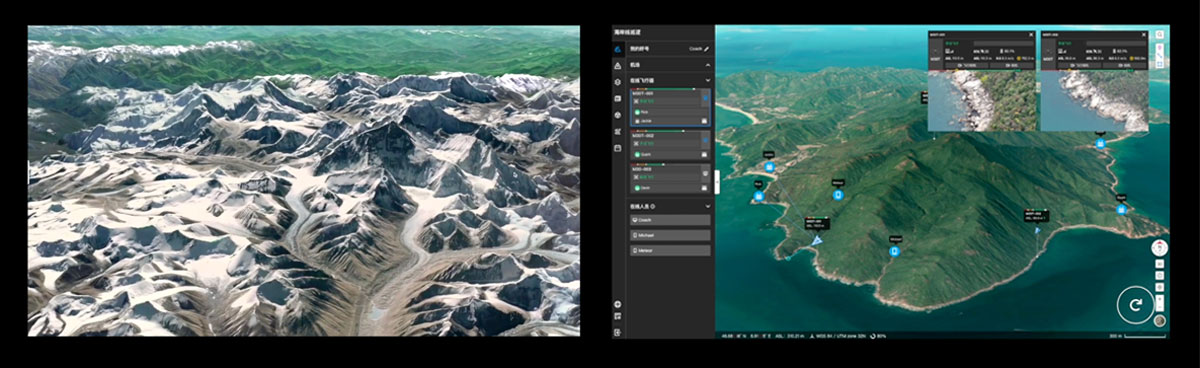Image resolution: width=1200 pixels, height=368 pixels.
Task: Click the Michael personnel entry
Action: [669, 234]
